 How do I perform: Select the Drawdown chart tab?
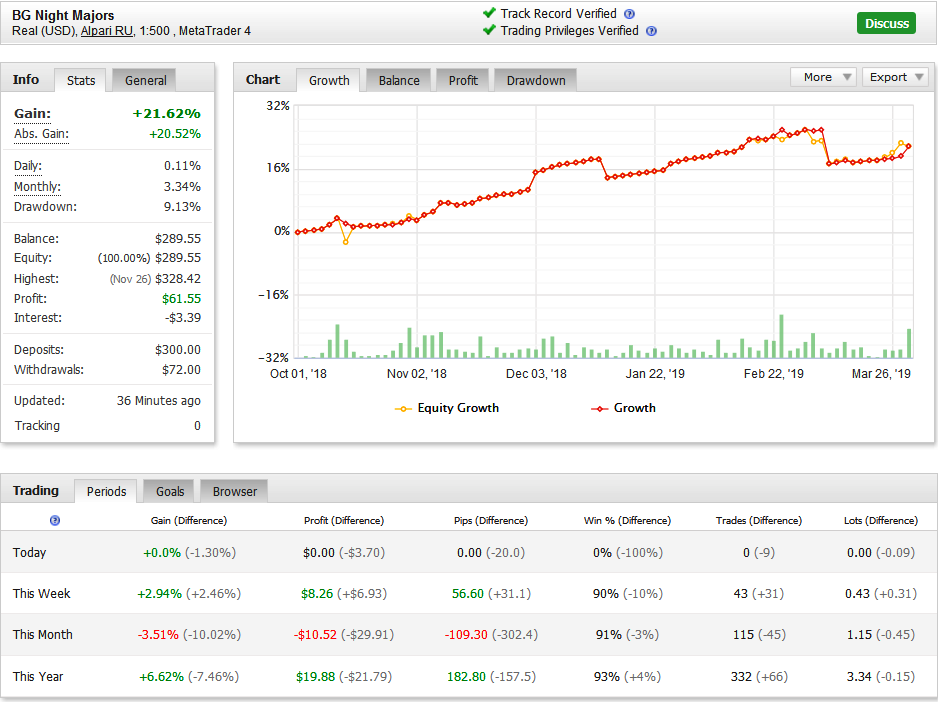pos(535,80)
